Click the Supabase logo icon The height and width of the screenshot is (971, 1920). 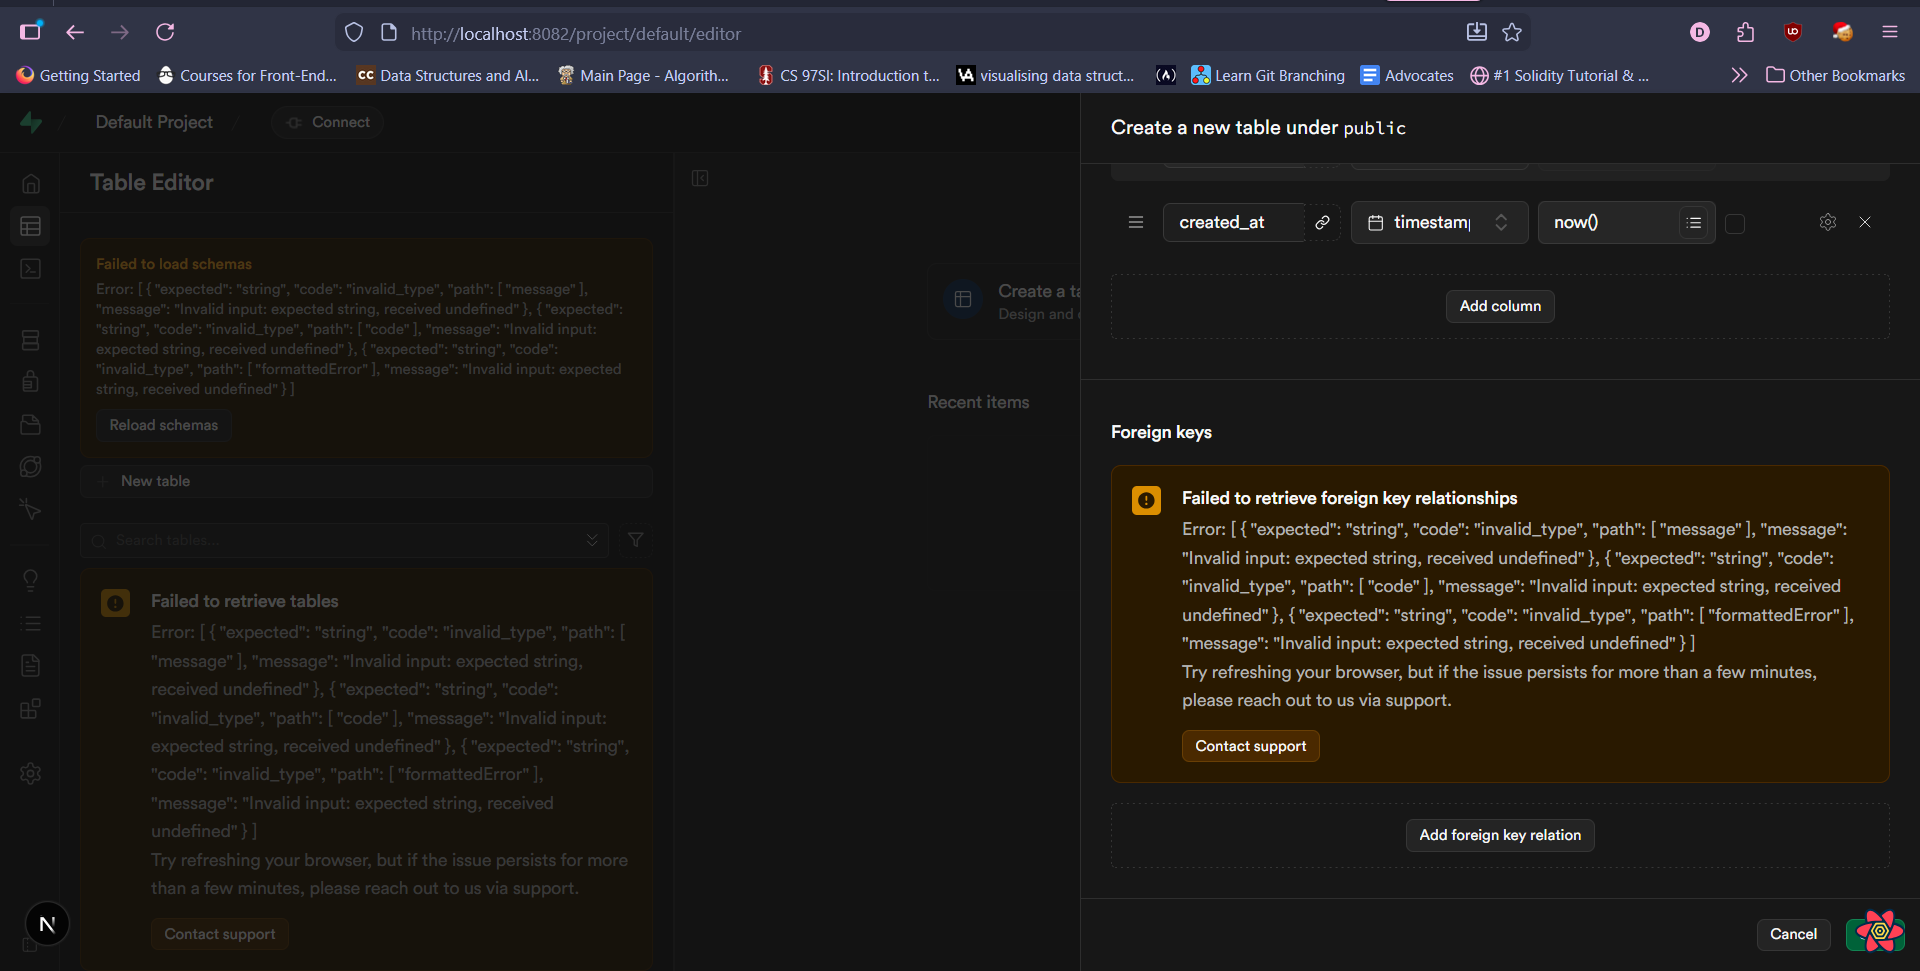click(x=31, y=122)
